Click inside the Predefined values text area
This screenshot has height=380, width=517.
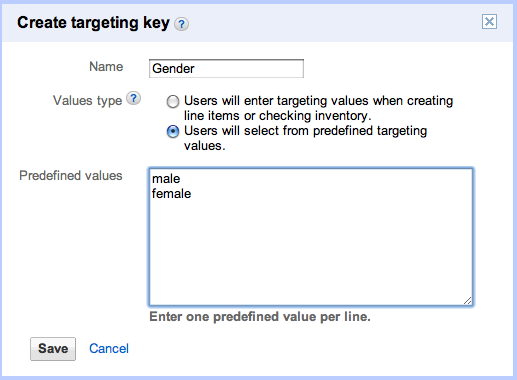click(311, 237)
